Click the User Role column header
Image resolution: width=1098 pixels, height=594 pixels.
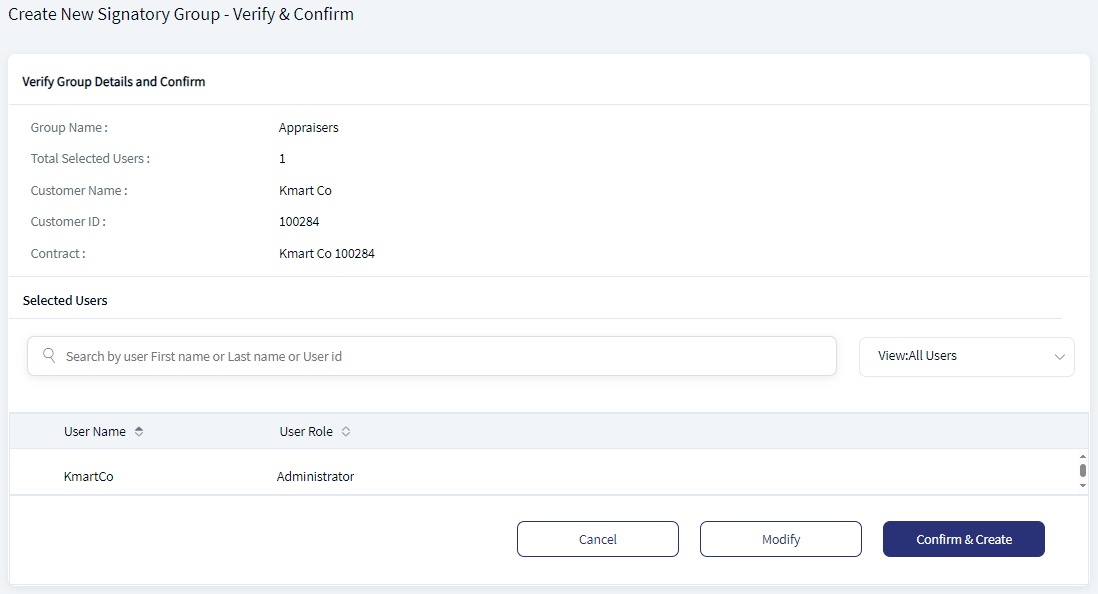click(x=306, y=431)
